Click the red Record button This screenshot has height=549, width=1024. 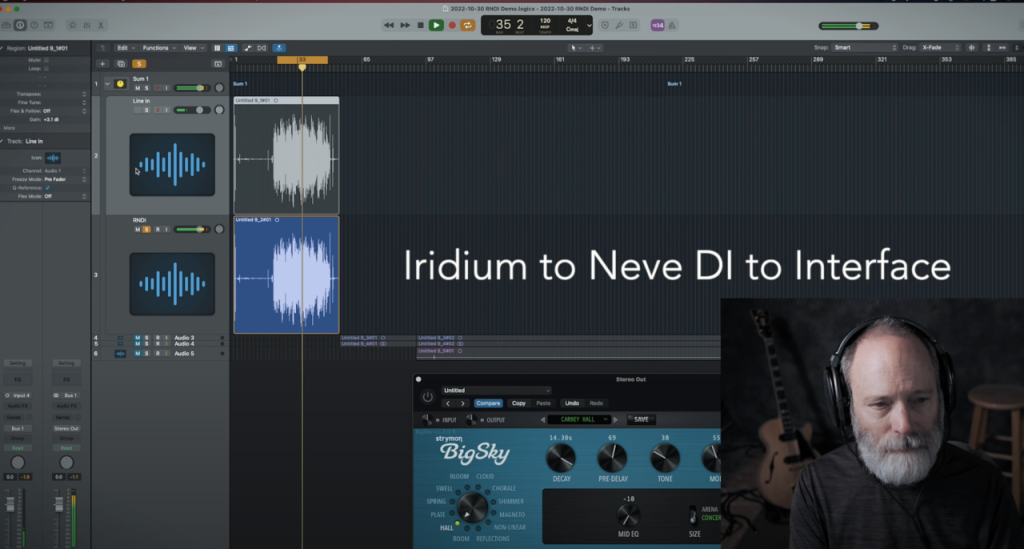click(452, 25)
